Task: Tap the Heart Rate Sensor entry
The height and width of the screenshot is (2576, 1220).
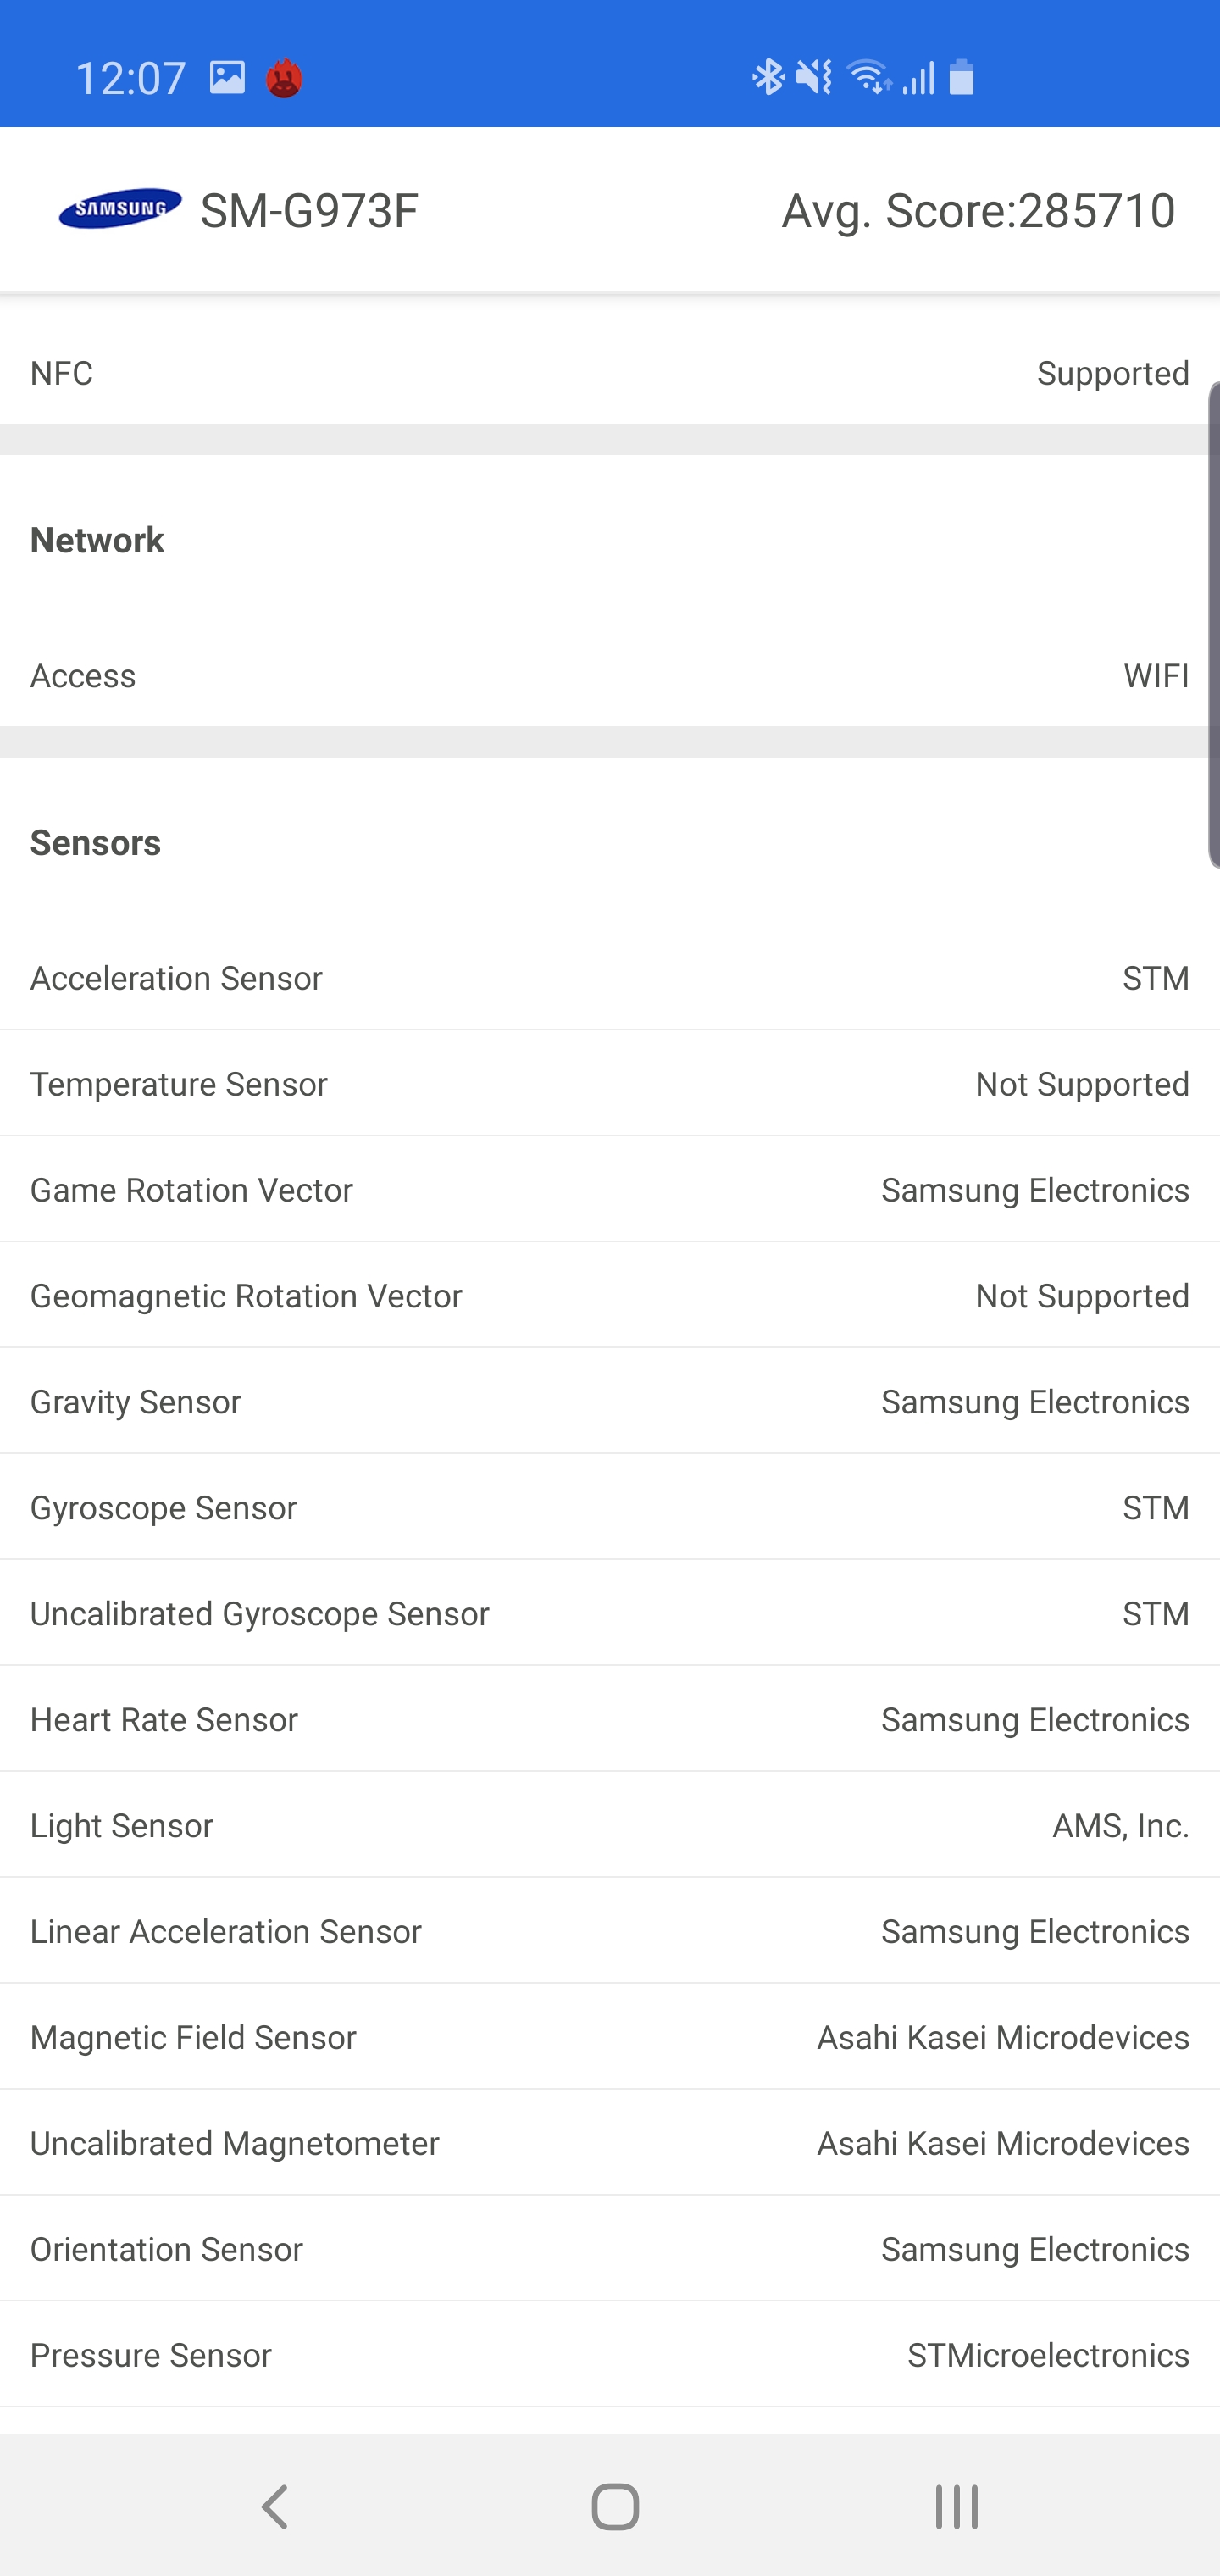Action: 610,1719
